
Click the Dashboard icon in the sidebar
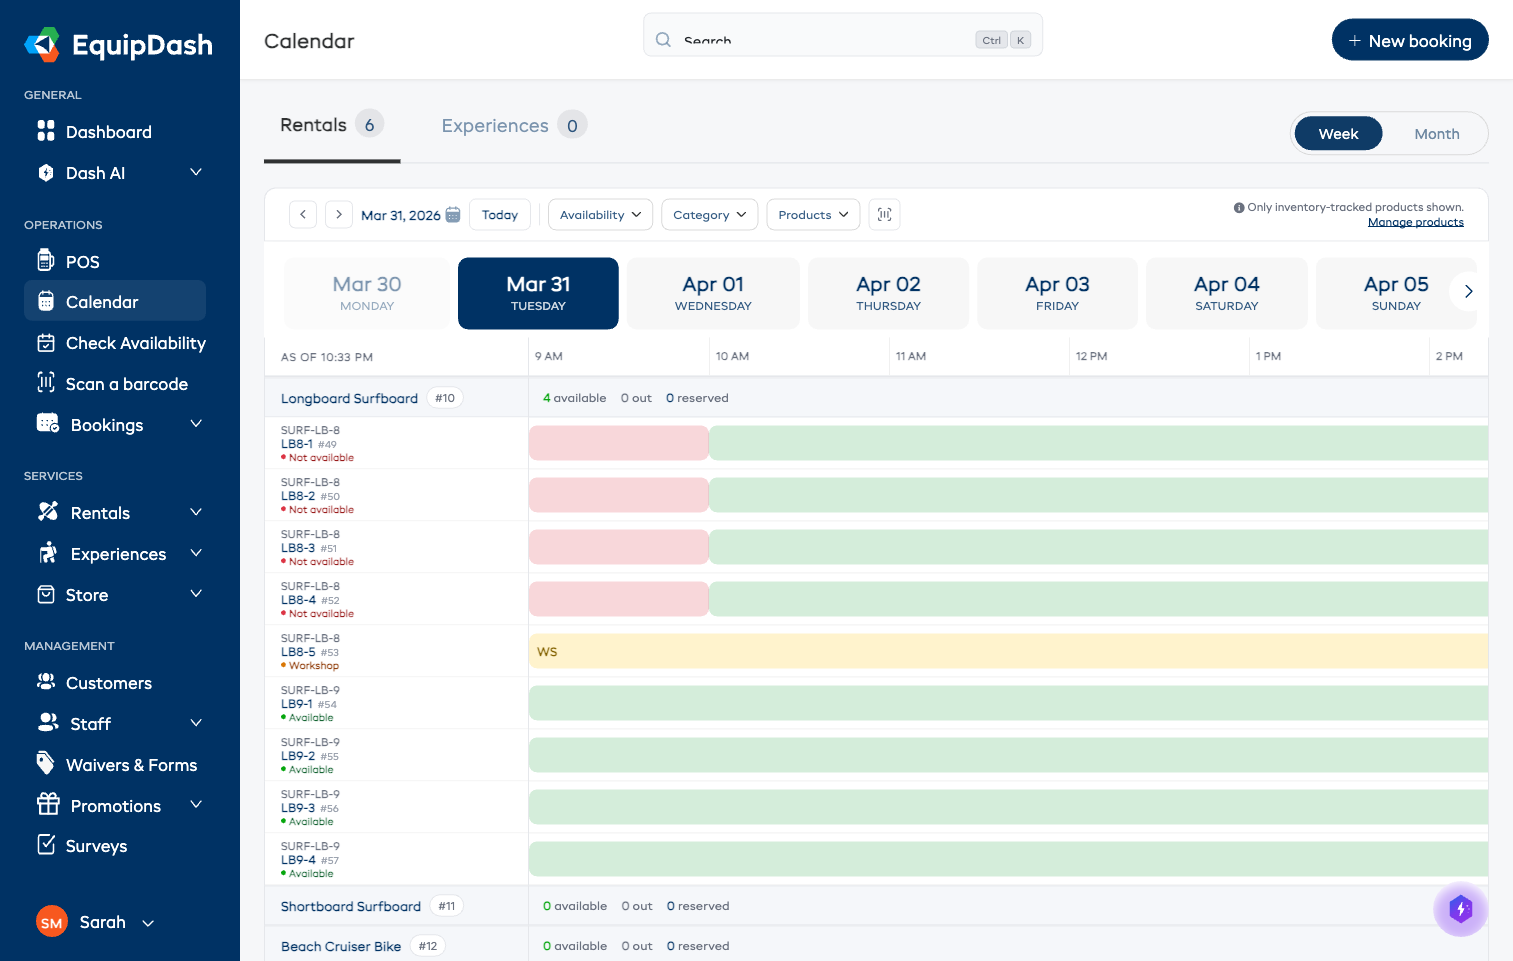pyautogui.click(x=46, y=131)
